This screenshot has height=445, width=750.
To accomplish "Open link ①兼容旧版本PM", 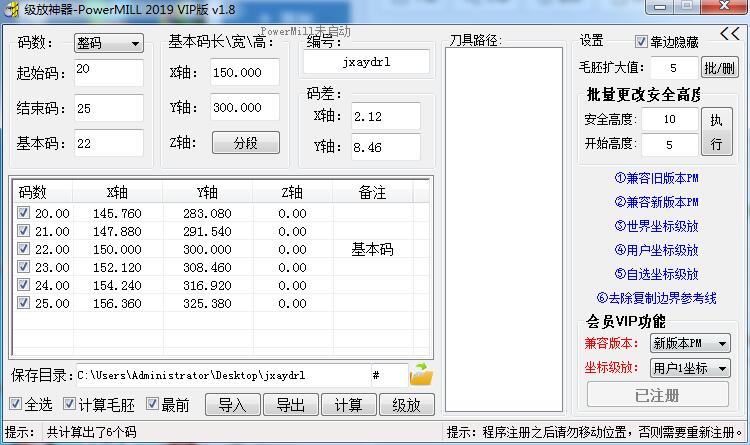I will pyautogui.click(x=657, y=178).
